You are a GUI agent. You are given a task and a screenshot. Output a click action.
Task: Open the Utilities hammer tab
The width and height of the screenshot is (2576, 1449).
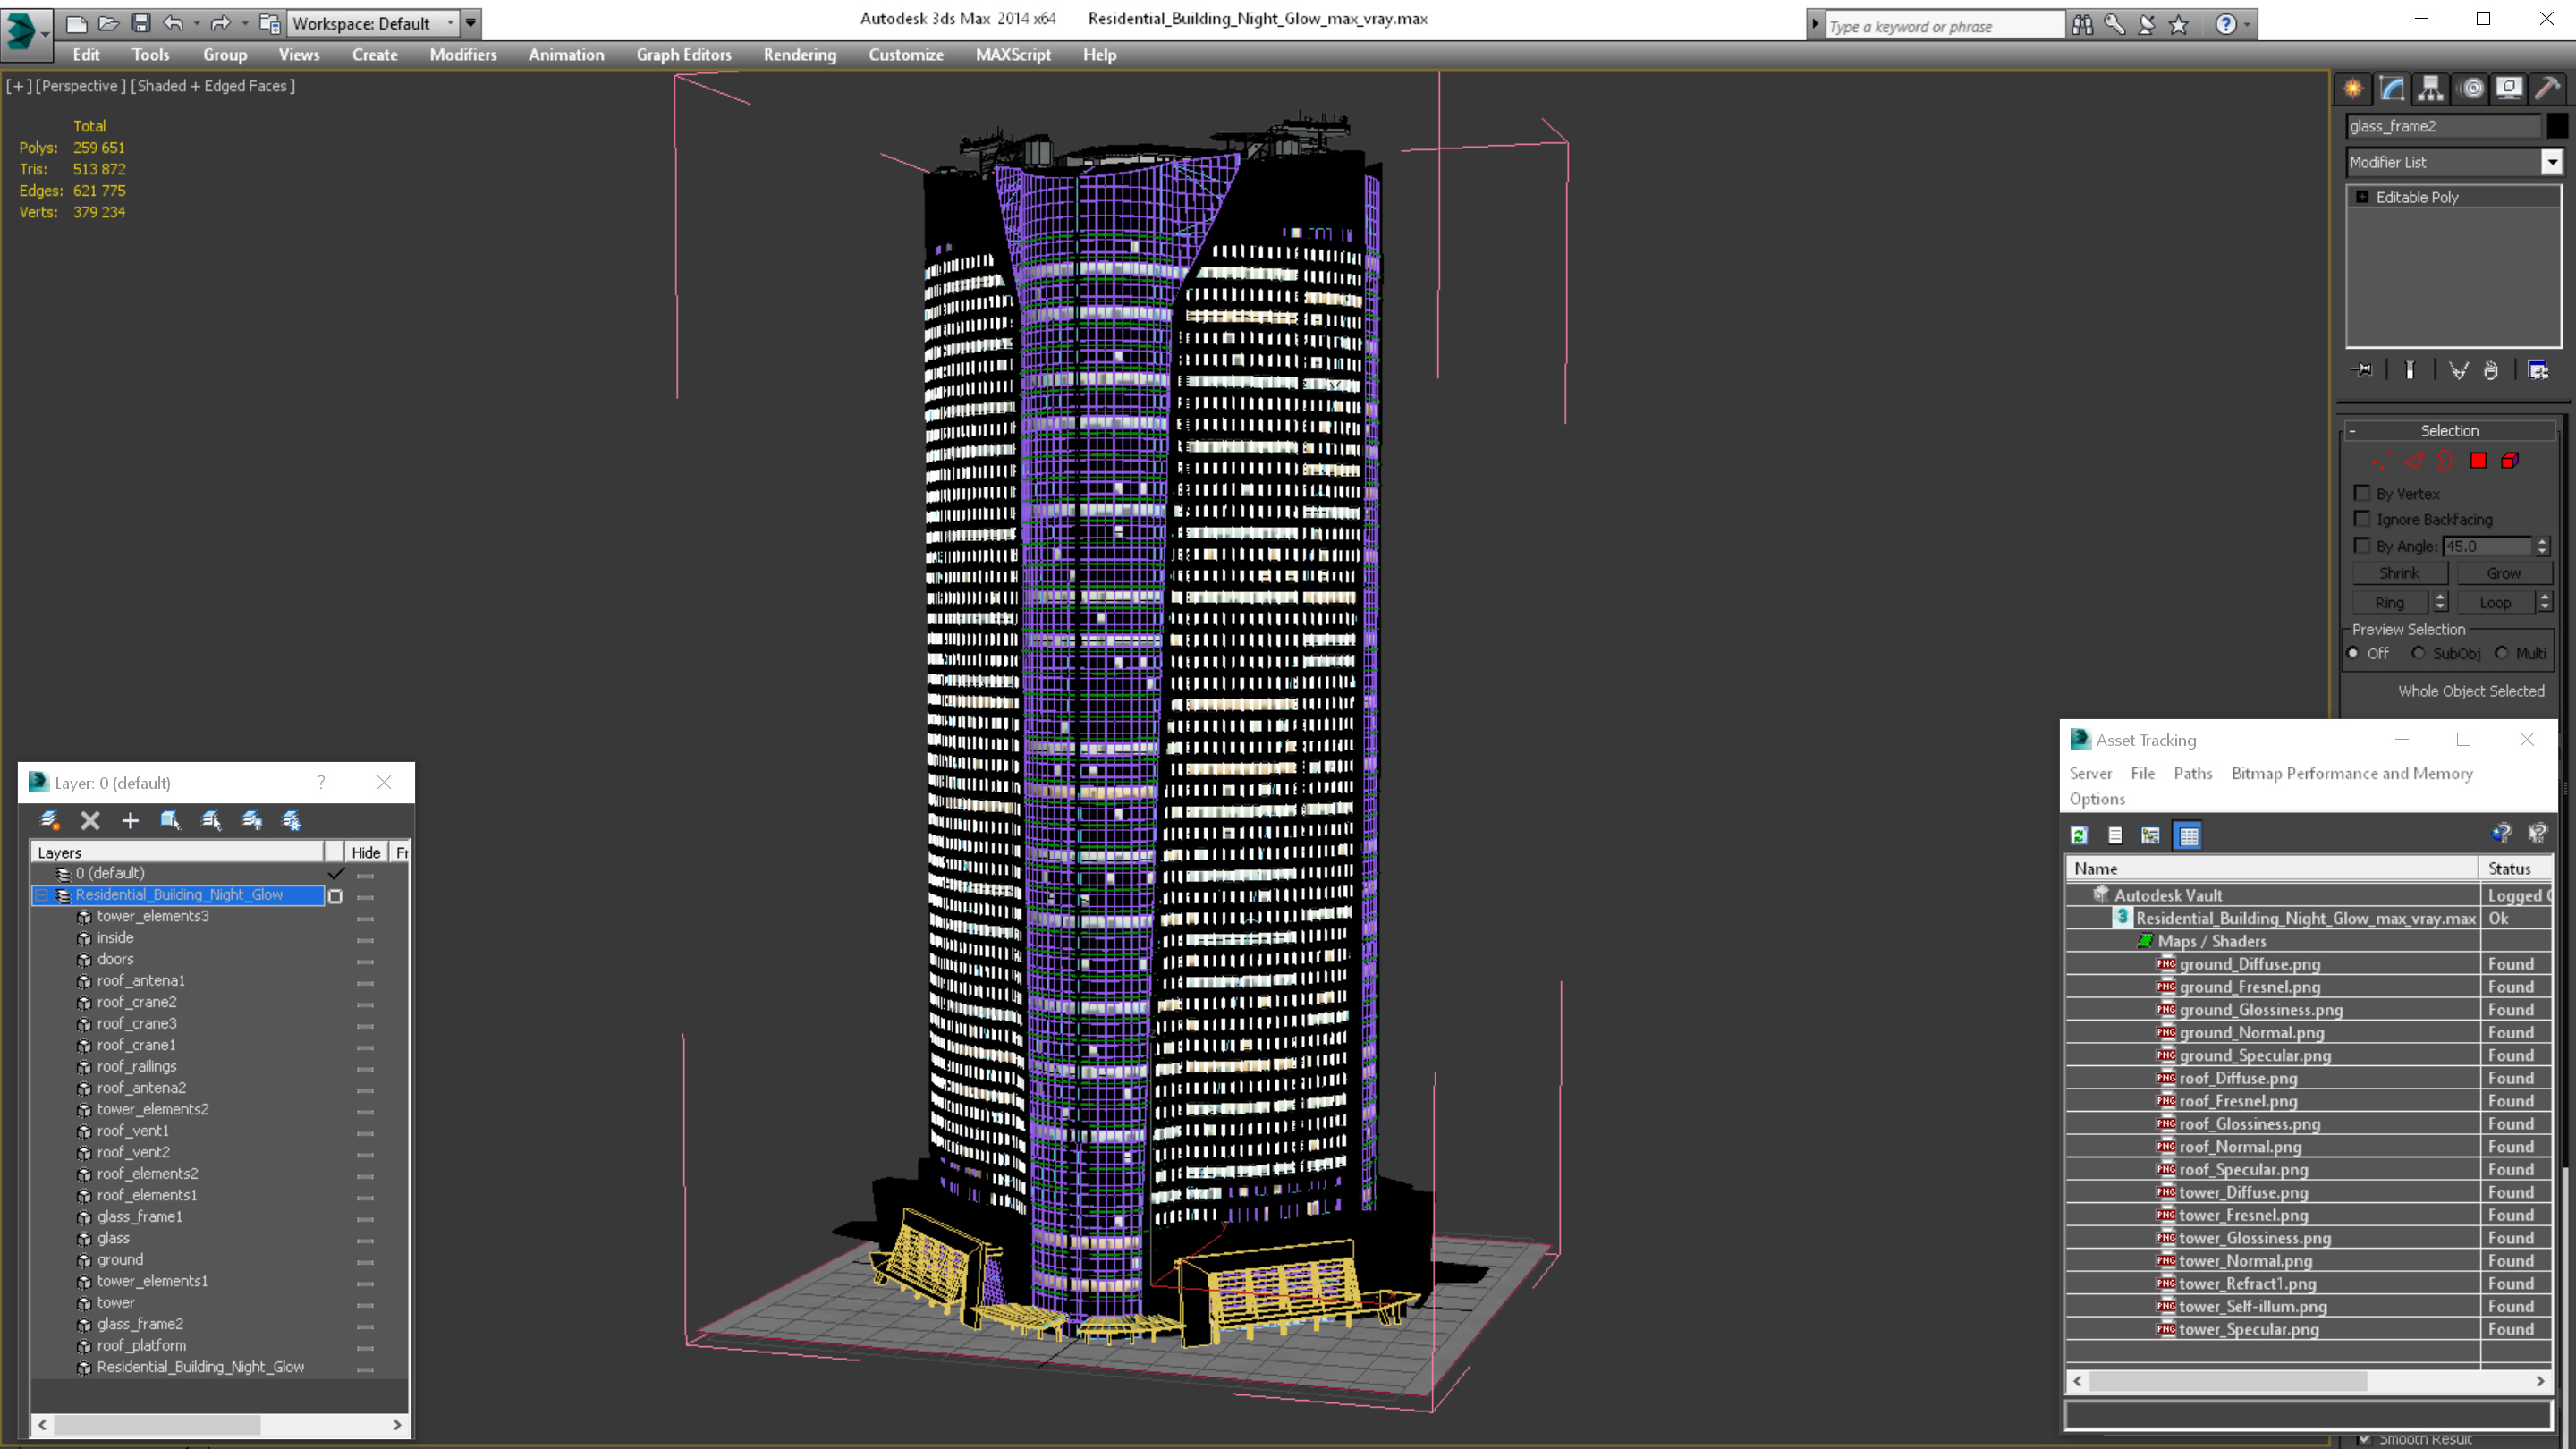pos(2548,89)
